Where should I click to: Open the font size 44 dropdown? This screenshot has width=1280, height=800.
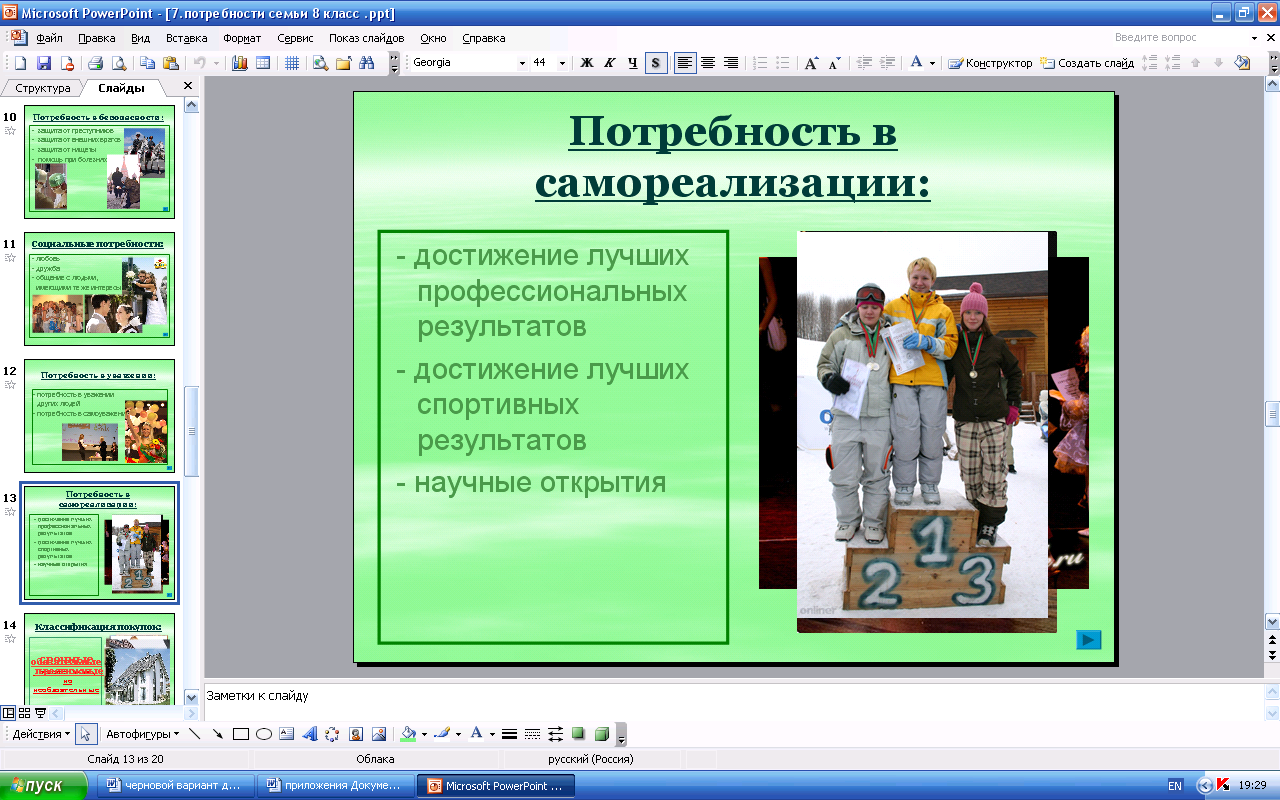pos(562,63)
